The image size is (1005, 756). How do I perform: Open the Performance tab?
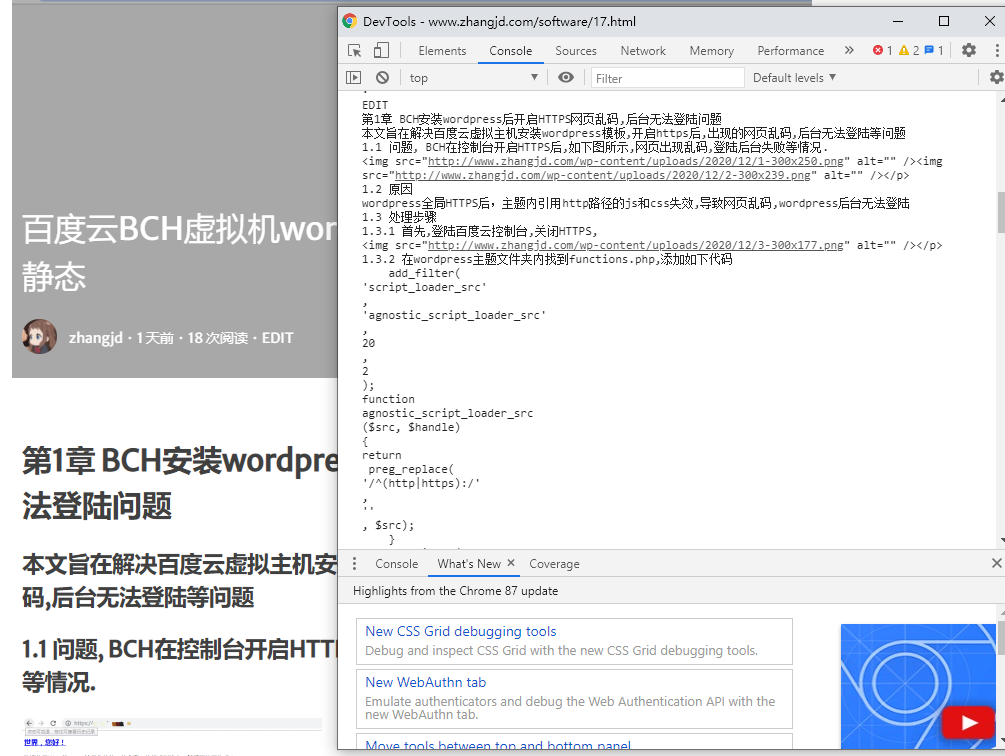(790, 51)
